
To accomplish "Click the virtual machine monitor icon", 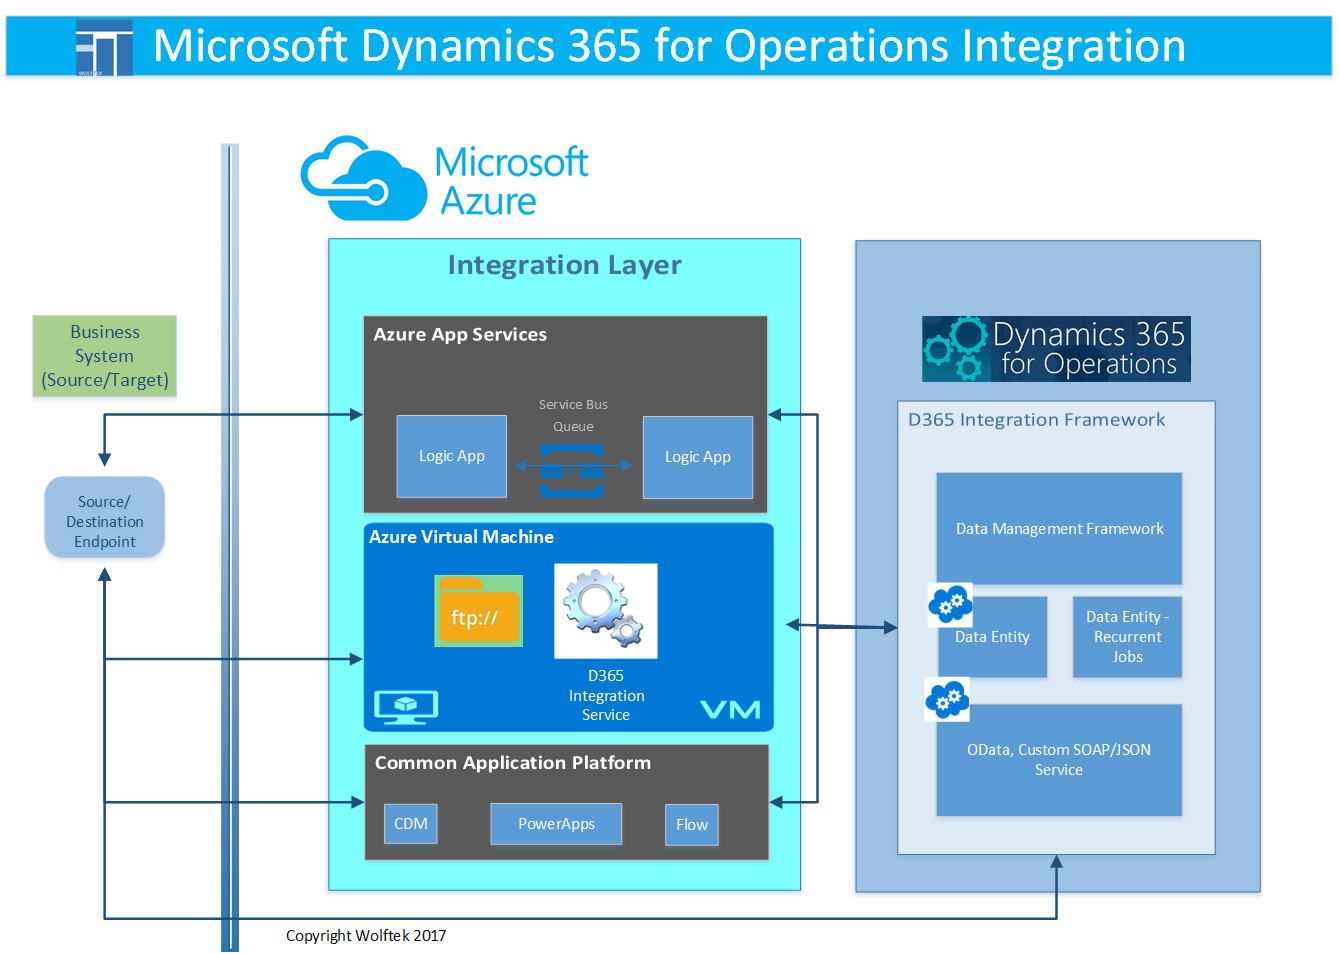I will coord(406,707).
